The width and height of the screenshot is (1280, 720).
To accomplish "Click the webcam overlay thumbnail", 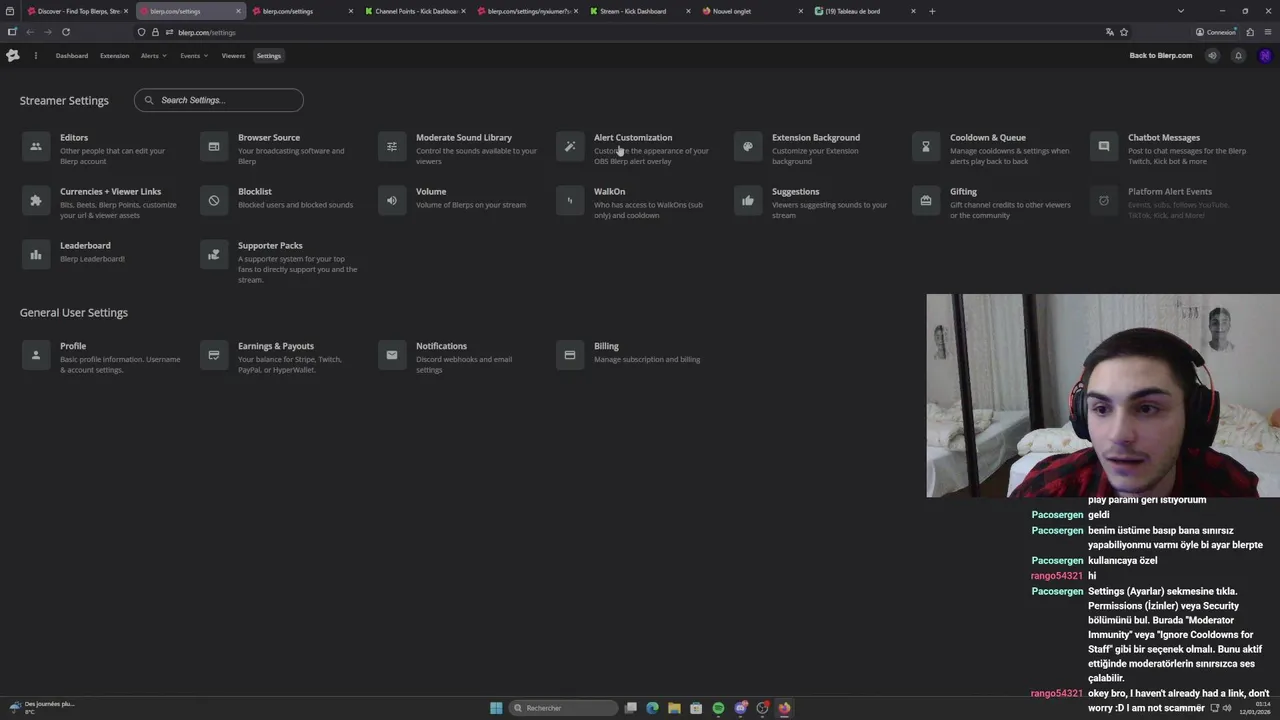I will pyautogui.click(x=1103, y=395).
